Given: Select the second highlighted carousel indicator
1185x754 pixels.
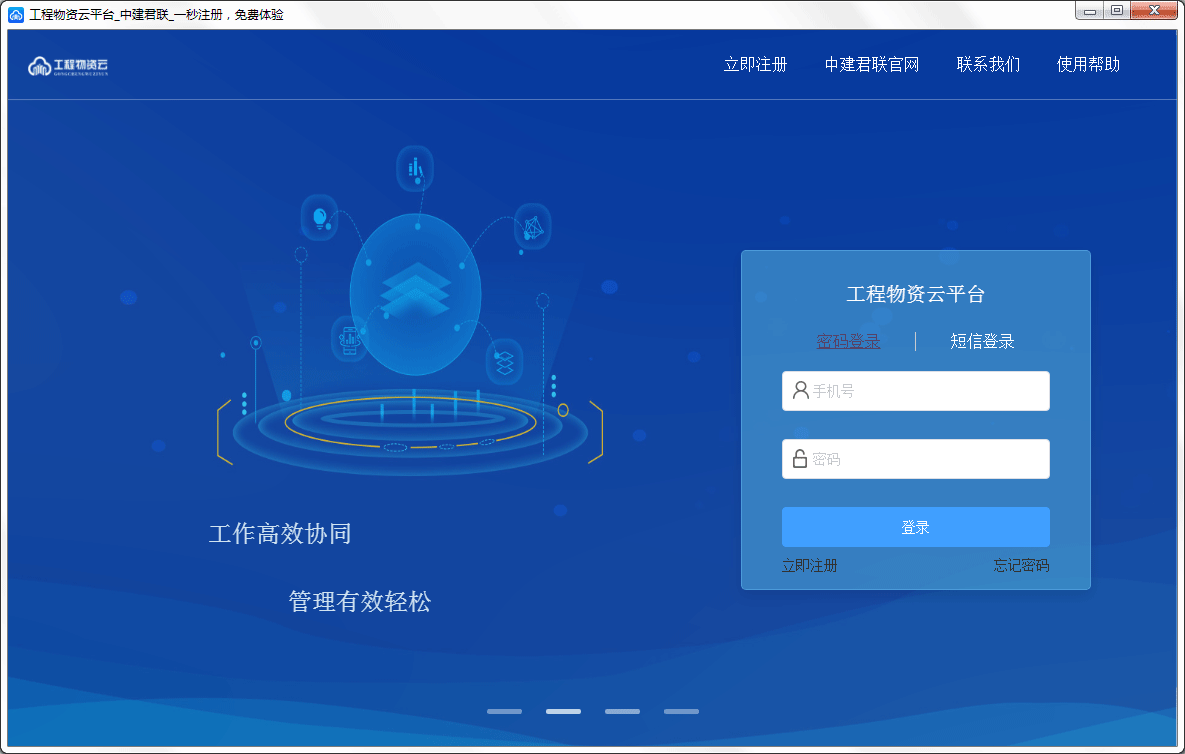Looking at the screenshot, I should (x=563, y=712).
